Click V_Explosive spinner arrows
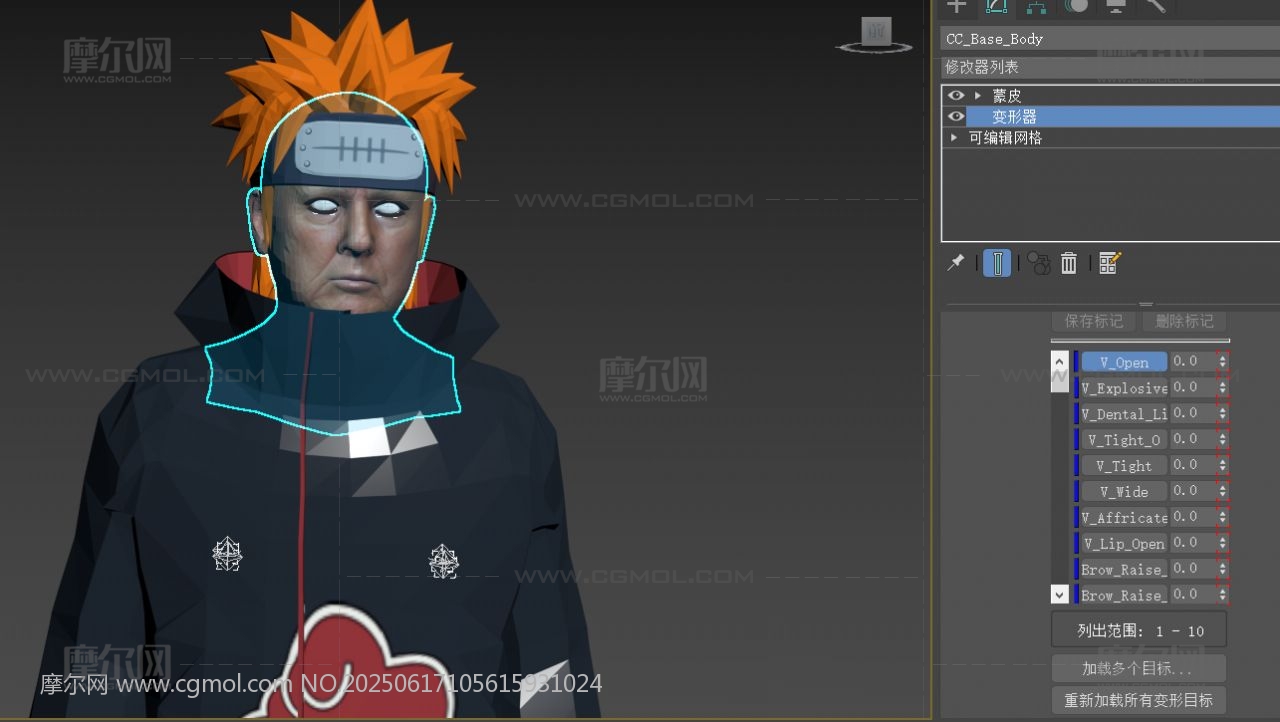 tap(1222, 387)
